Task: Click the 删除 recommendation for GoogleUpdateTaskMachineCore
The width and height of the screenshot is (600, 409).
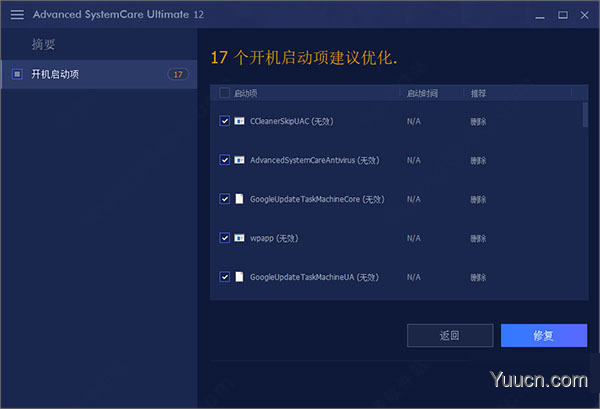Action: click(x=478, y=200)
